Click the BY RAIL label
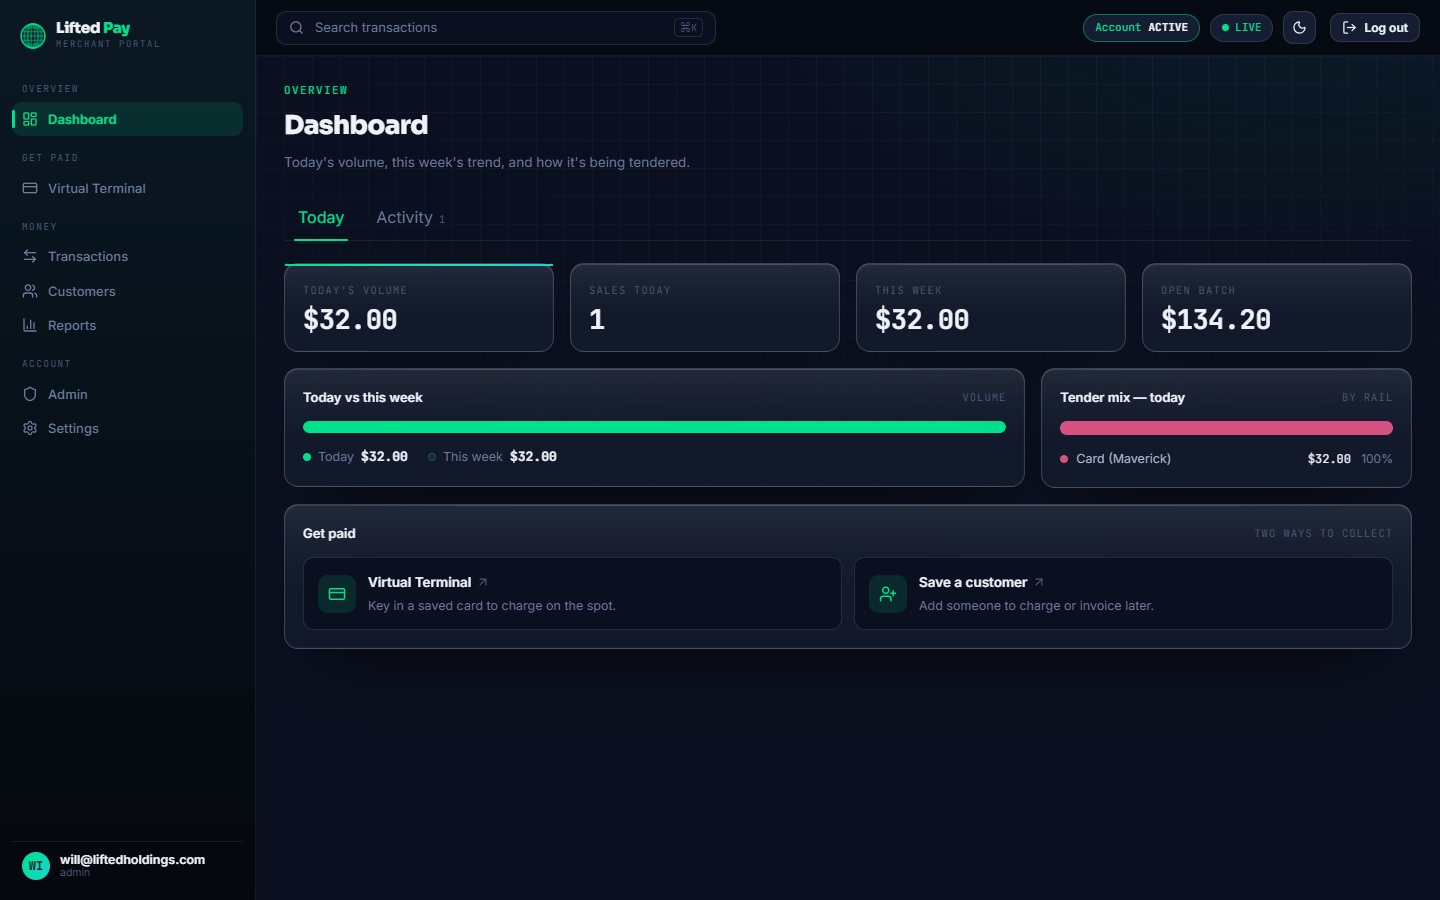1440x900 pixels. click(x=1367, y=398)
